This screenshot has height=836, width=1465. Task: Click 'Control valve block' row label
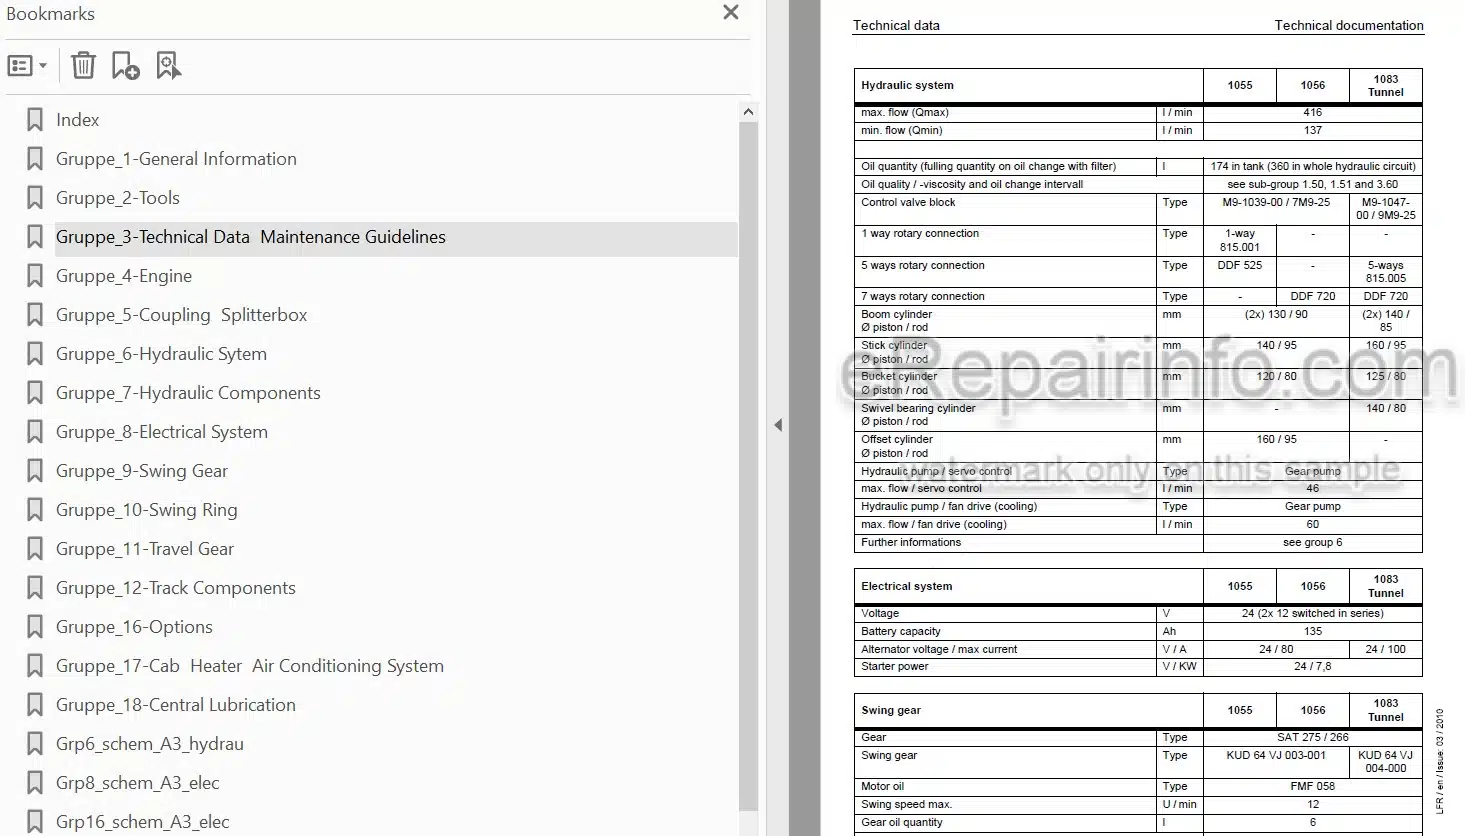click(x=908, y=203)
